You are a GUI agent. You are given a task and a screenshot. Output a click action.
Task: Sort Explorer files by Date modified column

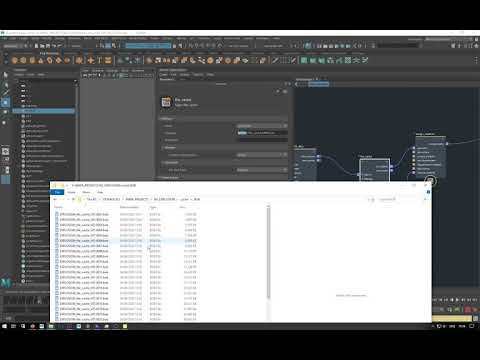click(129, 207)
